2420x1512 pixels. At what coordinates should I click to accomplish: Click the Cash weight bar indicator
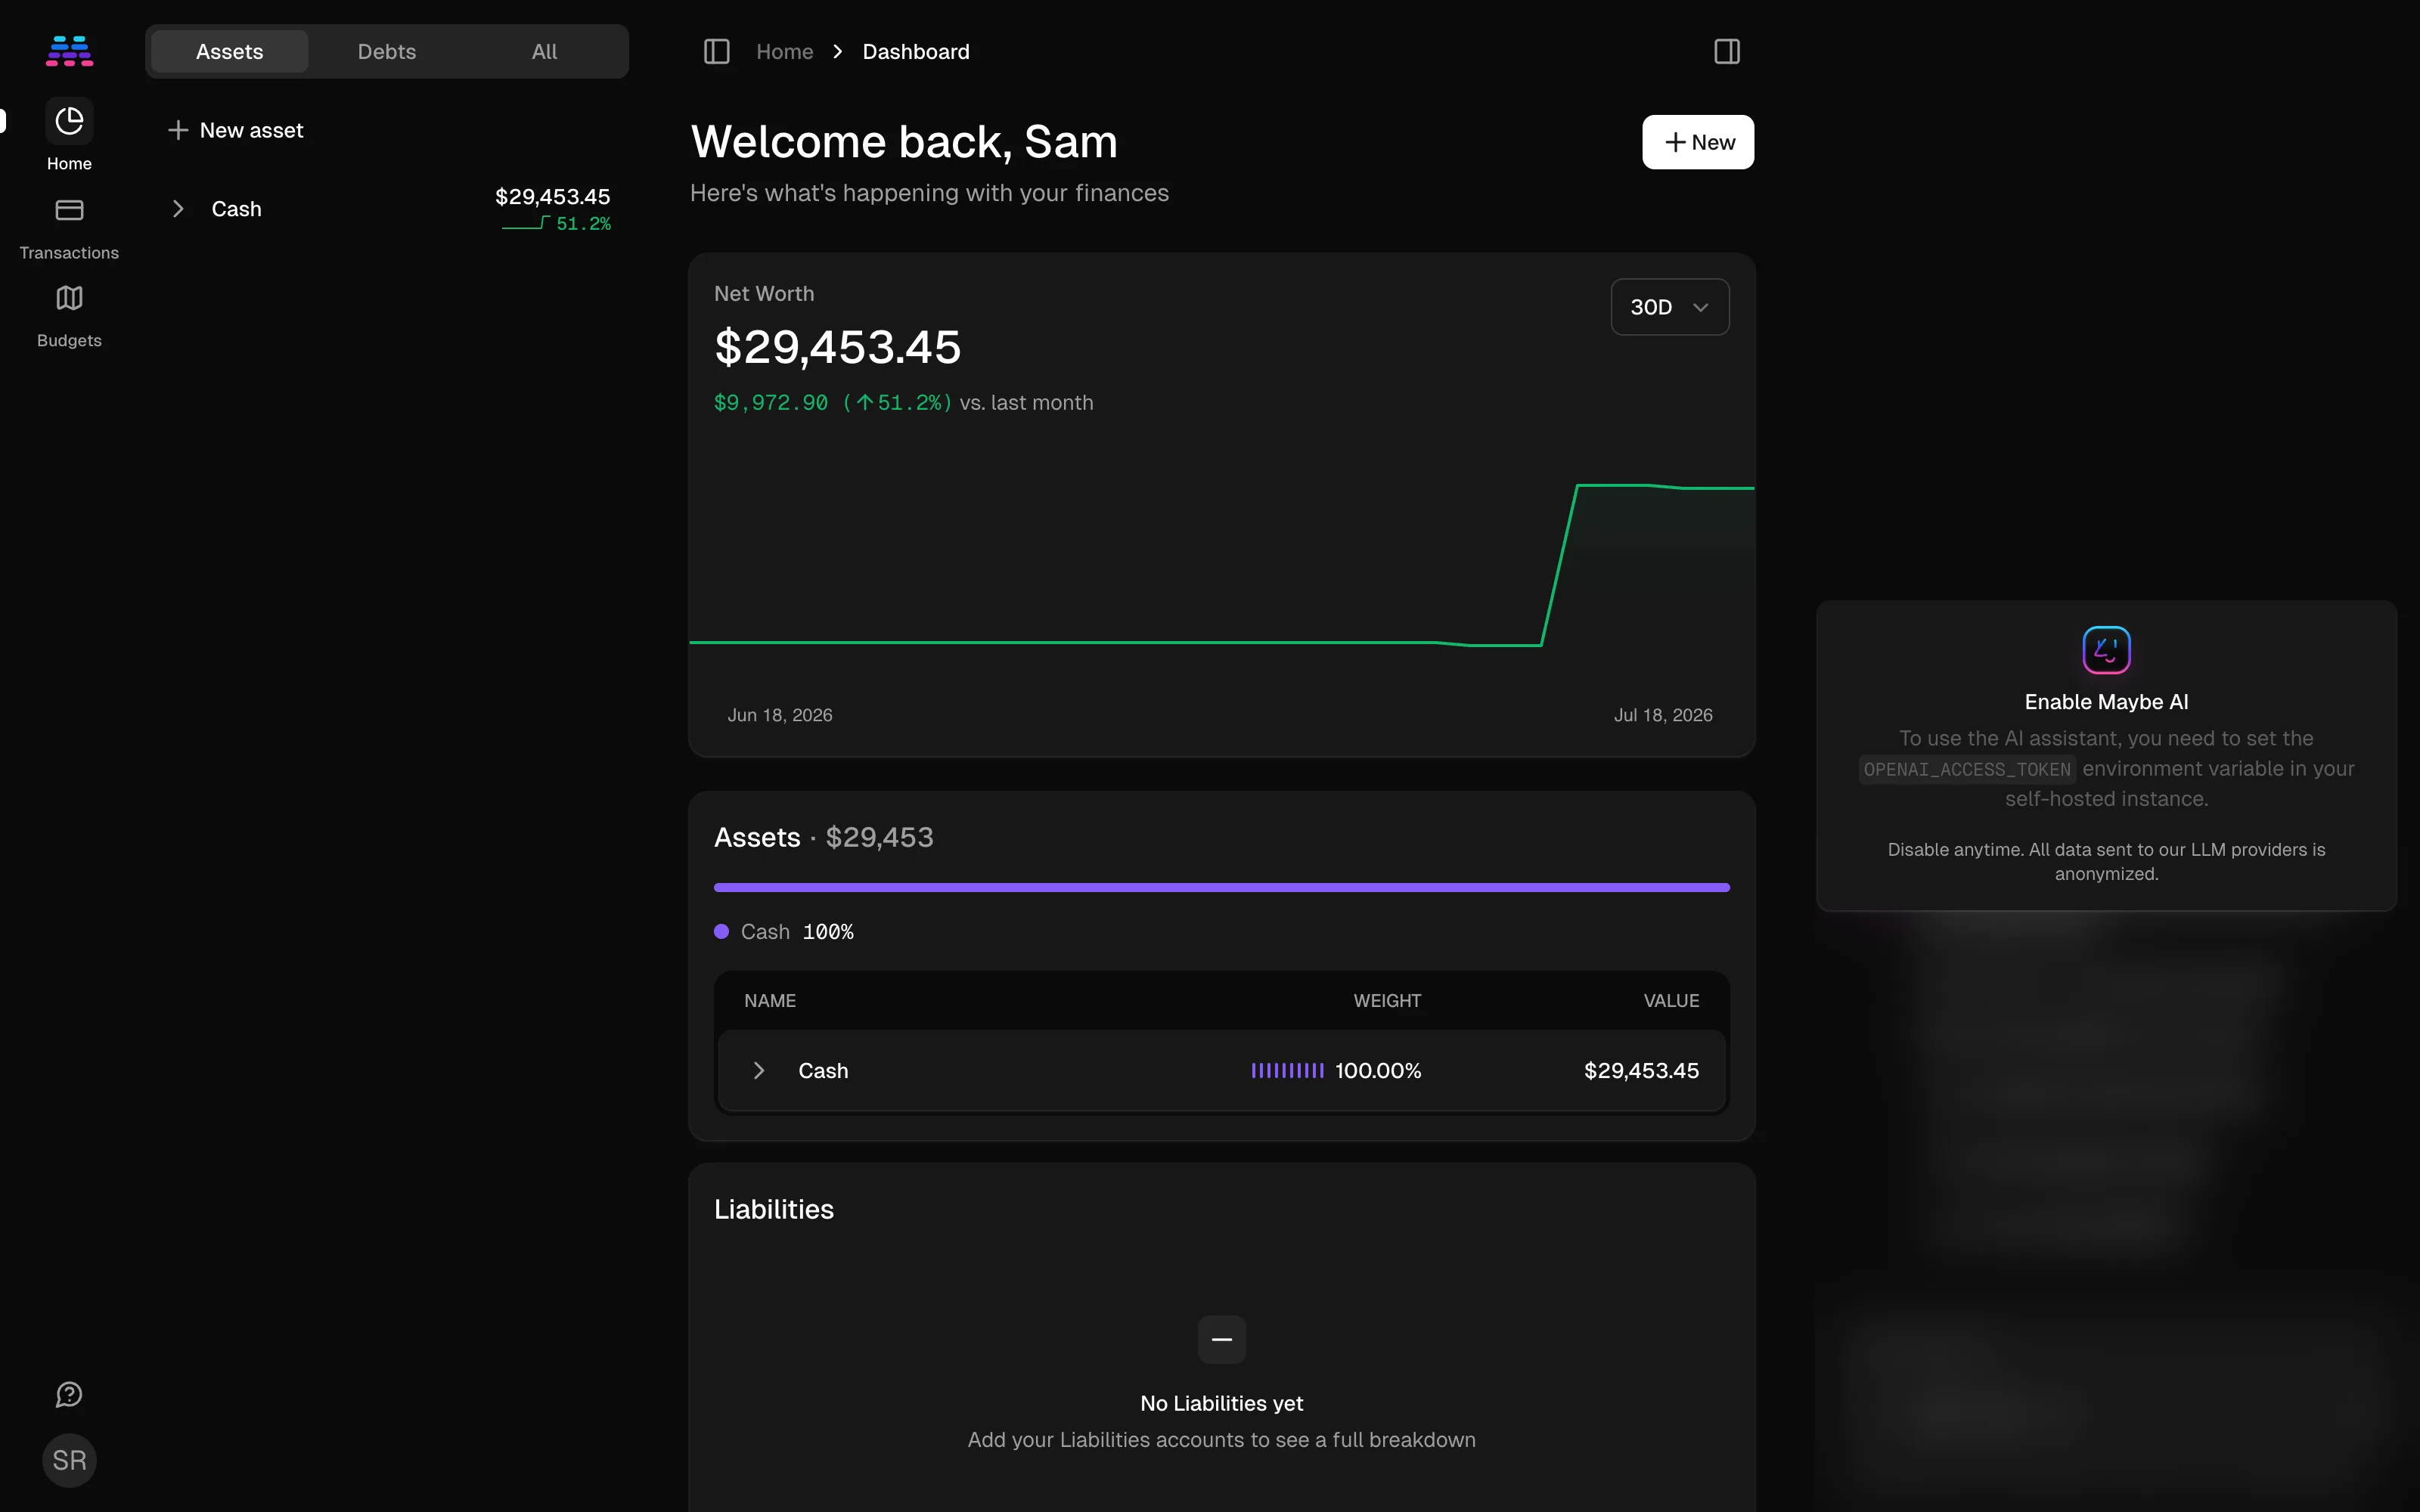click(x=1287, y=1071)
